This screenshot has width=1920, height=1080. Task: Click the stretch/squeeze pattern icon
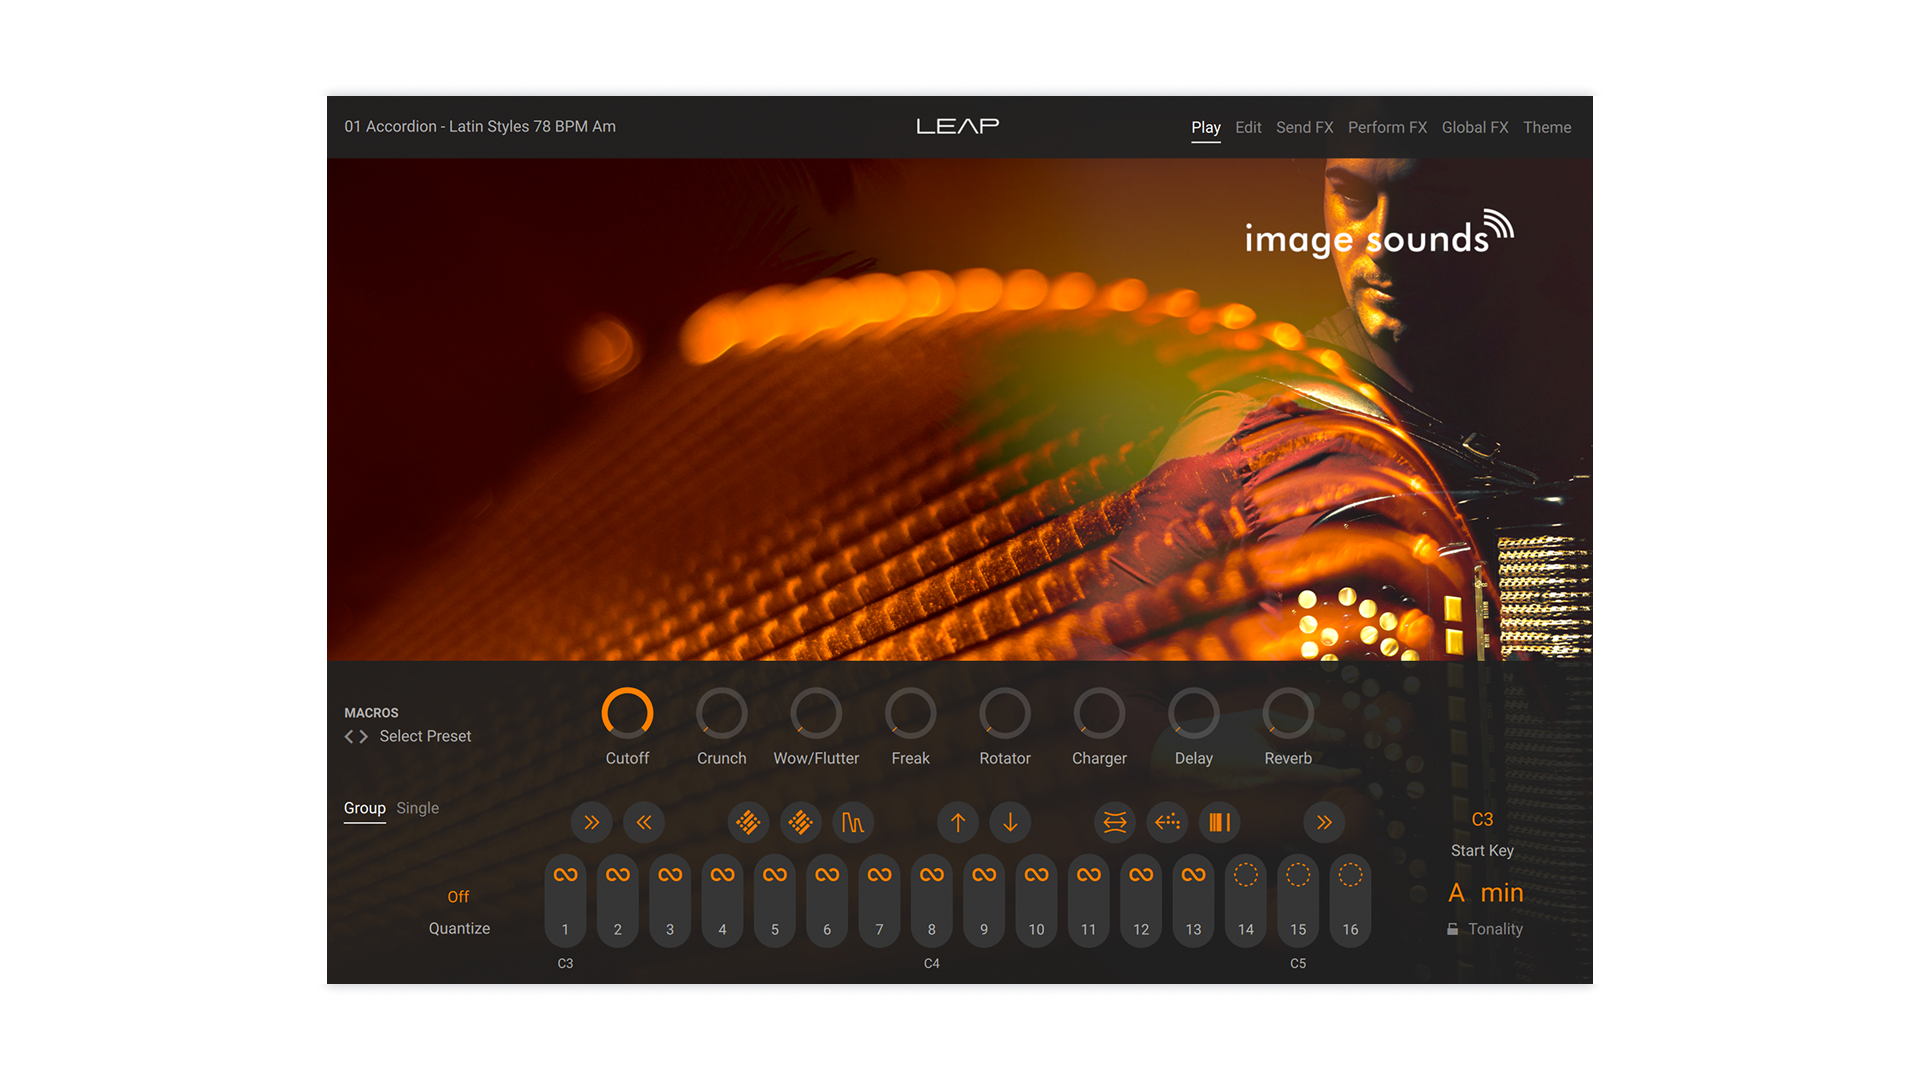pos(1114,822)
